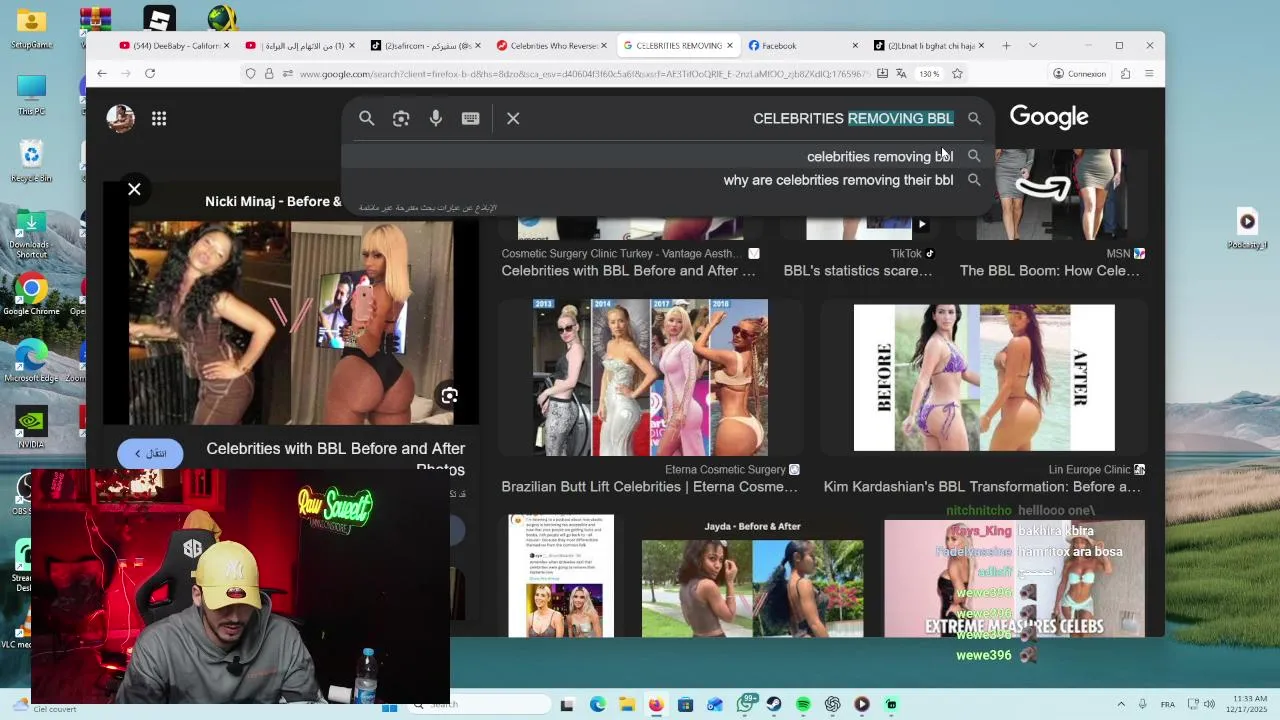Open the Google account profile picture
Screen dimensions: 1280x720
tap(121, 118)
